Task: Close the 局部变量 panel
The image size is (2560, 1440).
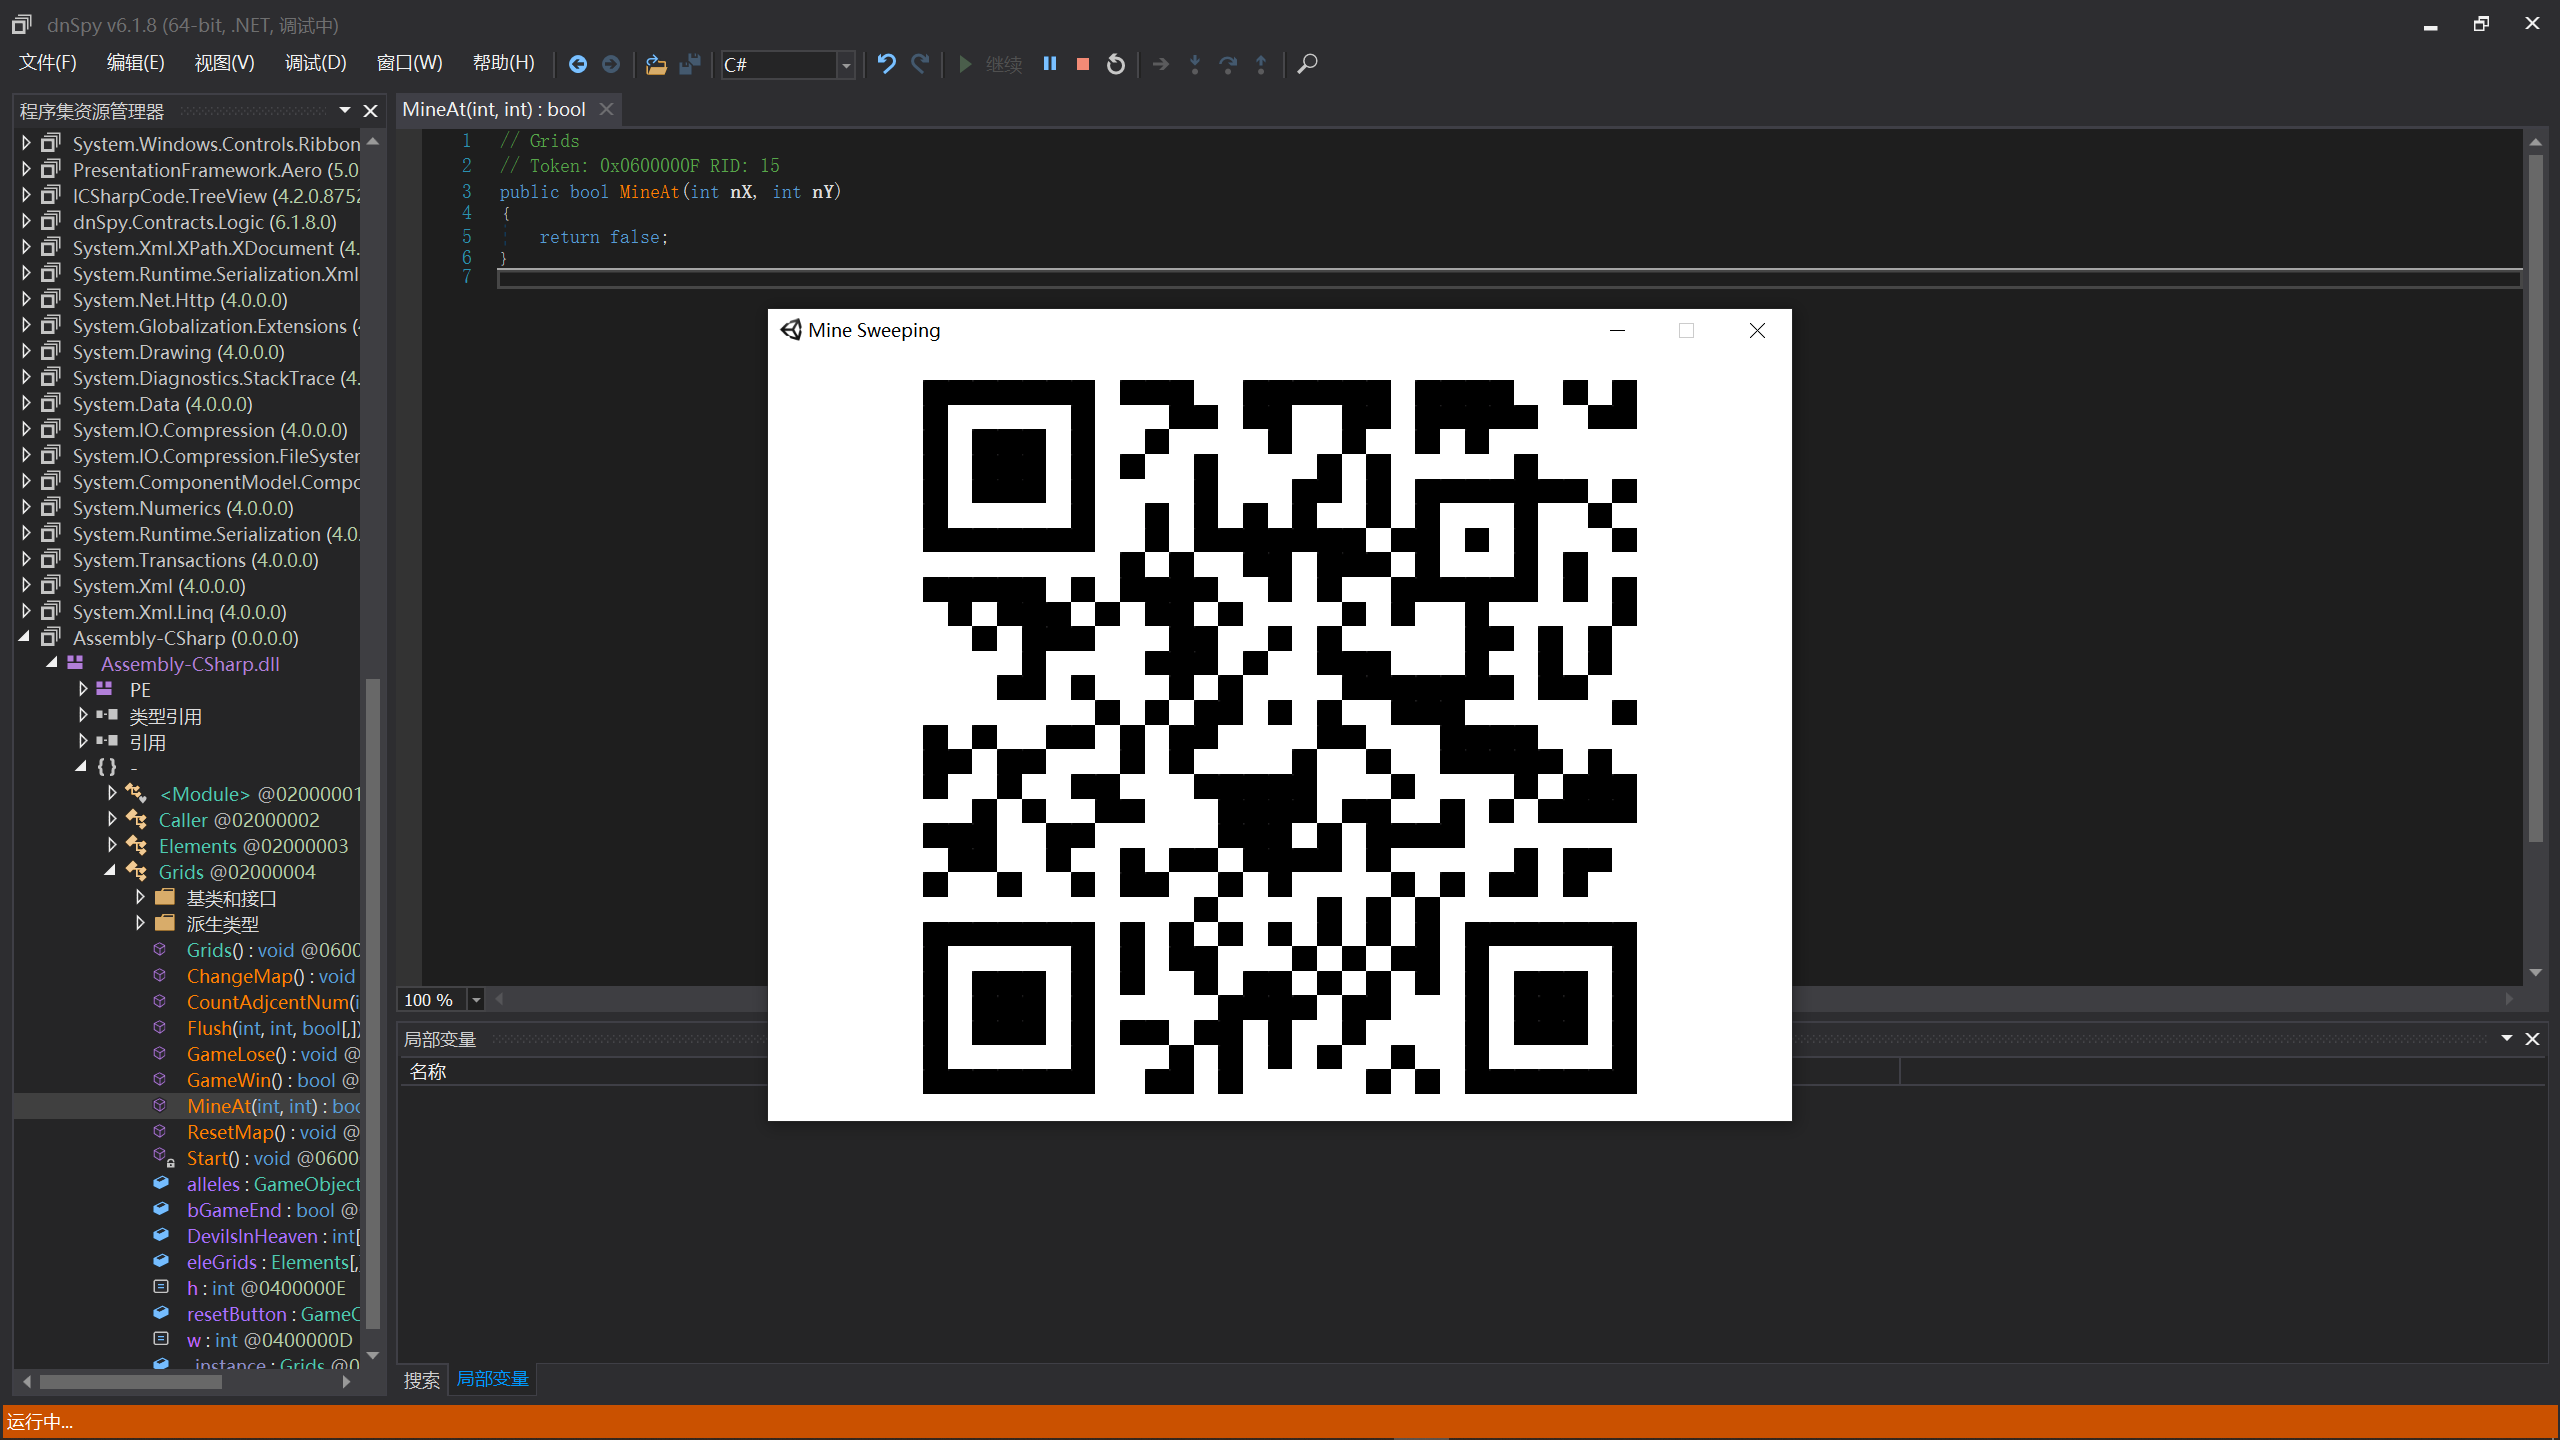Action: [2532, 1039]
